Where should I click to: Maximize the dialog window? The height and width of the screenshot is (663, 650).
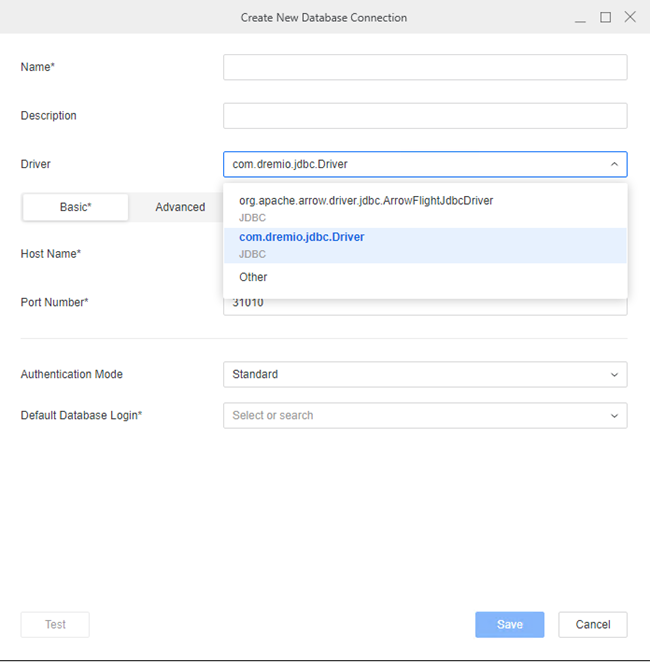605,17
